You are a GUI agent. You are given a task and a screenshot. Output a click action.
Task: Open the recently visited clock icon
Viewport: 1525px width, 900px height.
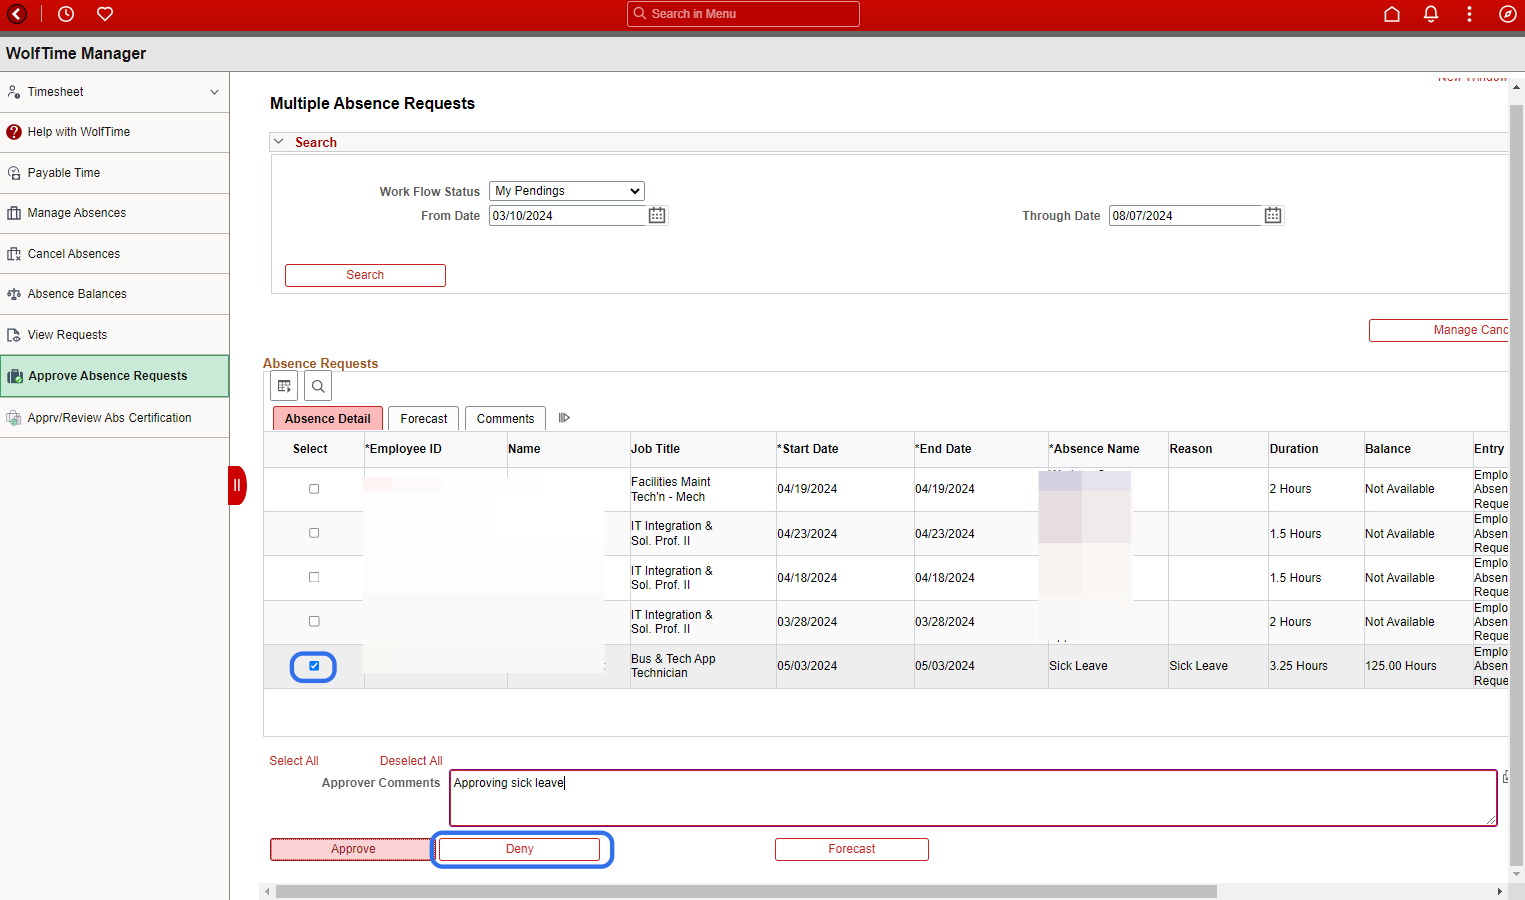pyautogui.click(x=66, y=14)
